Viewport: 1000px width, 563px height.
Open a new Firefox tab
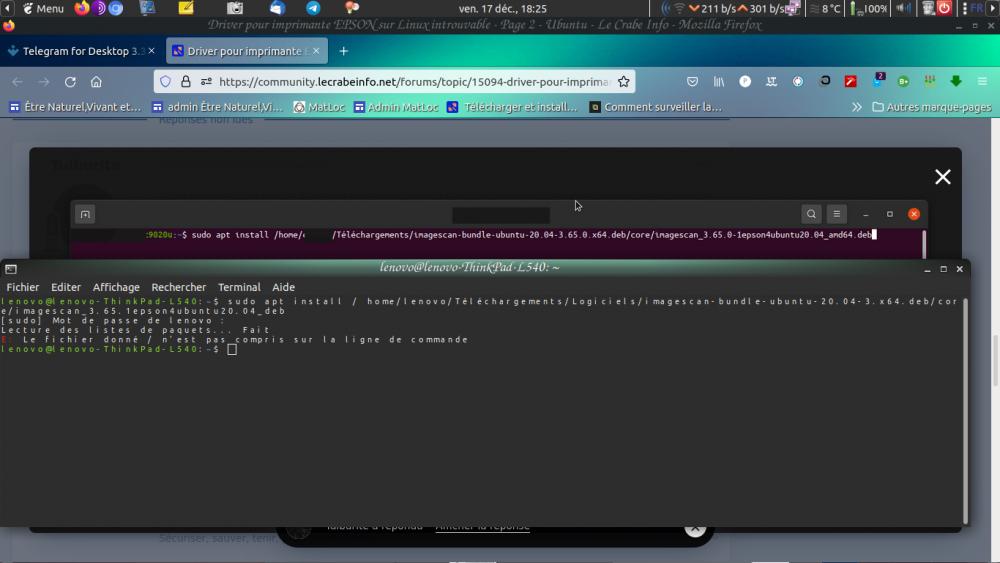343,51
